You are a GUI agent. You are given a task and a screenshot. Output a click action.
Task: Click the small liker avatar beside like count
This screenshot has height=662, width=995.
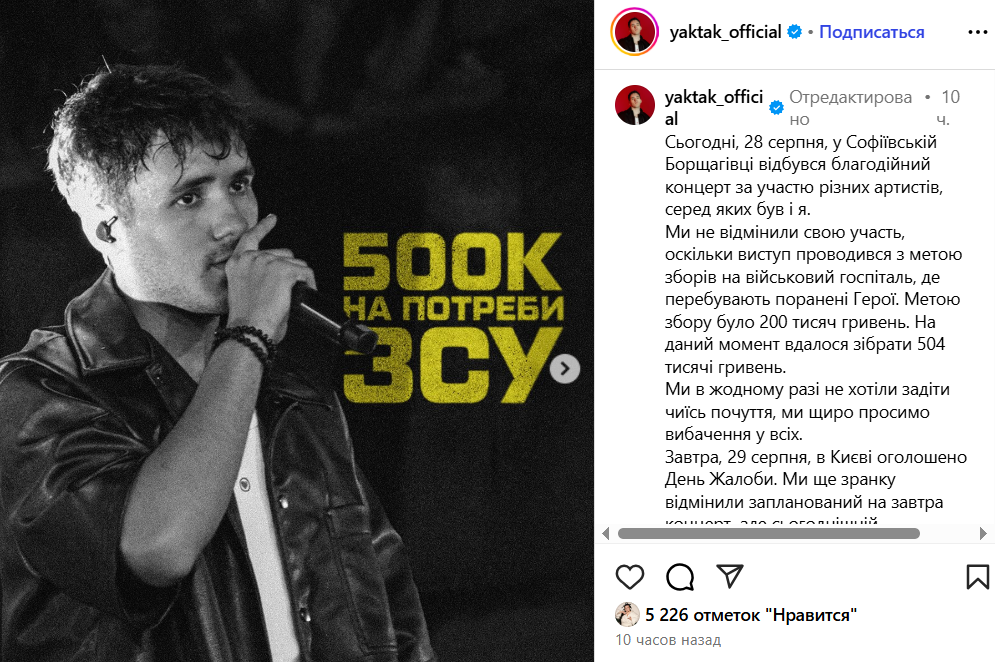point(627,615)
